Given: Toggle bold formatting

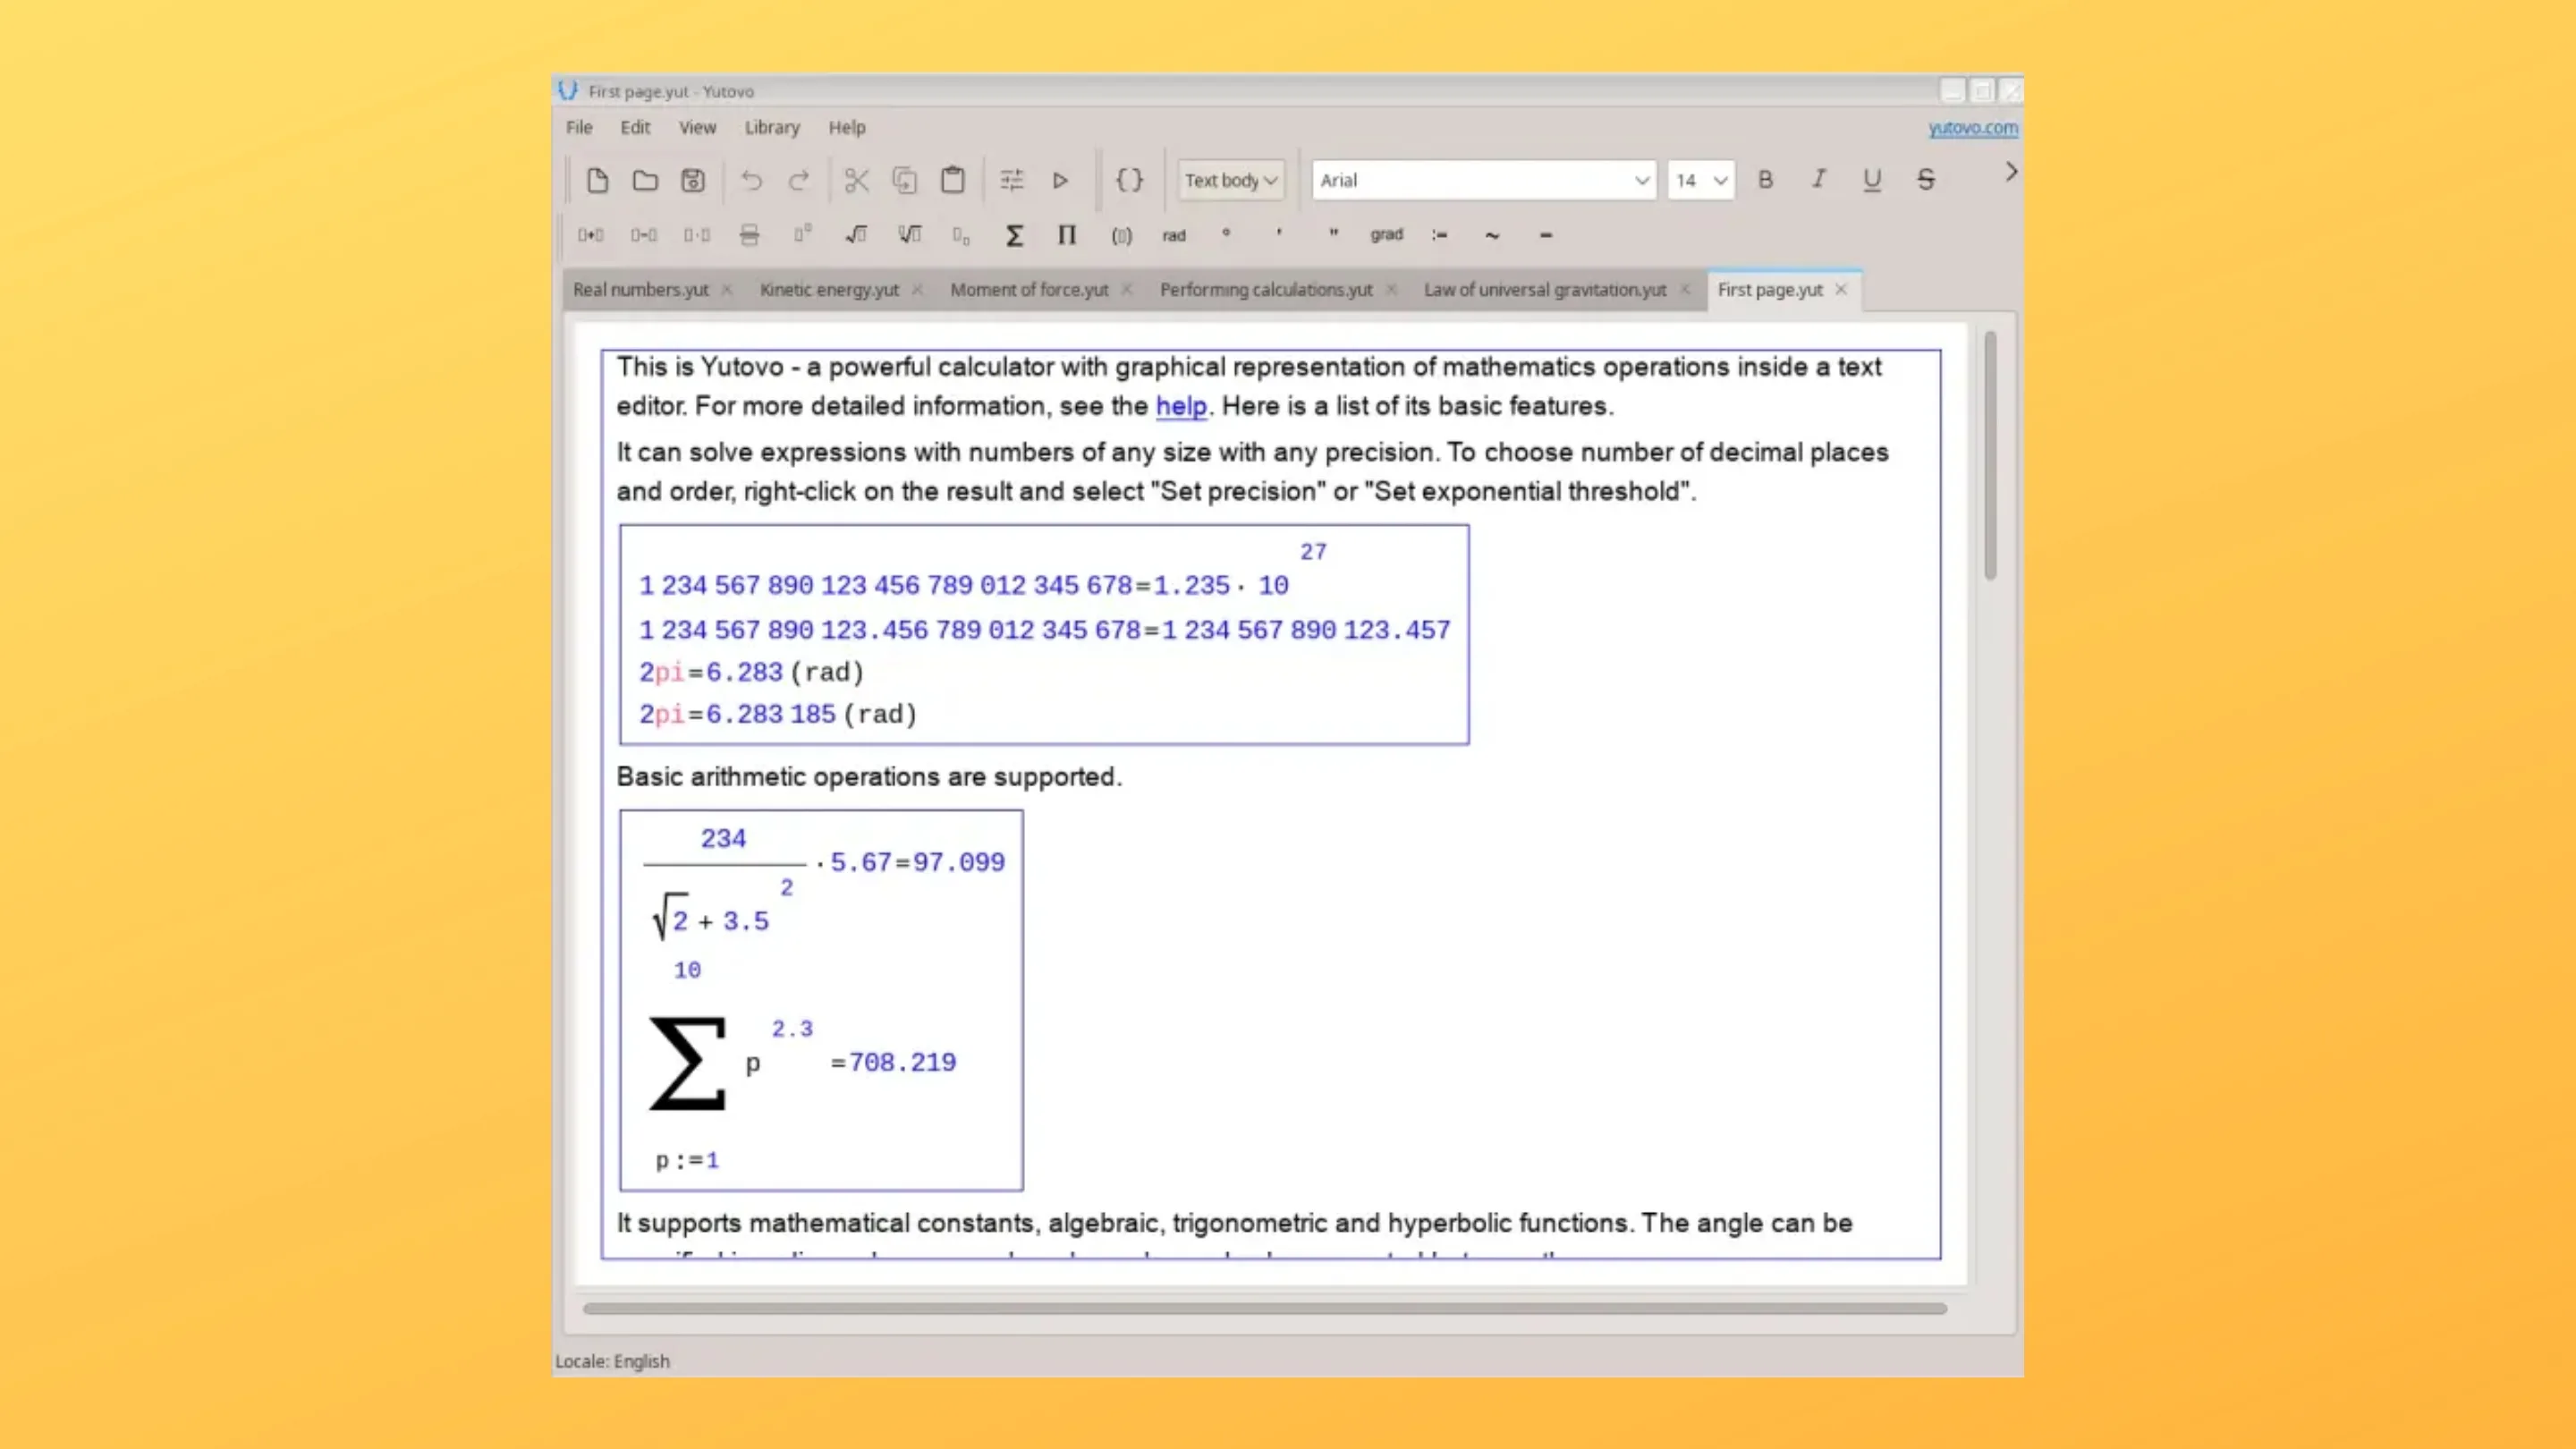Looking at the screenshot, I should click(x=1766, y=180).
